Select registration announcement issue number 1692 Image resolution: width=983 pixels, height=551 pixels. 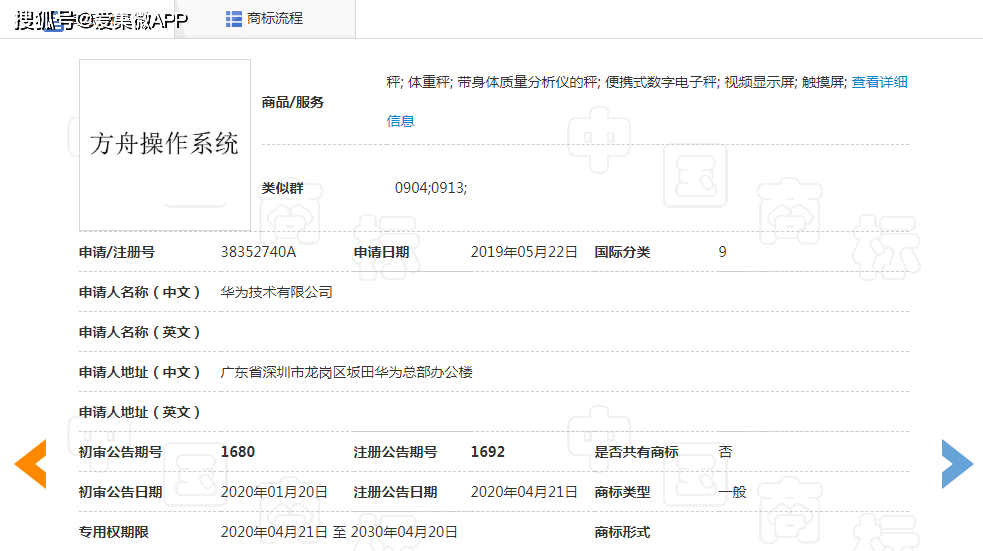pos(488,452)
